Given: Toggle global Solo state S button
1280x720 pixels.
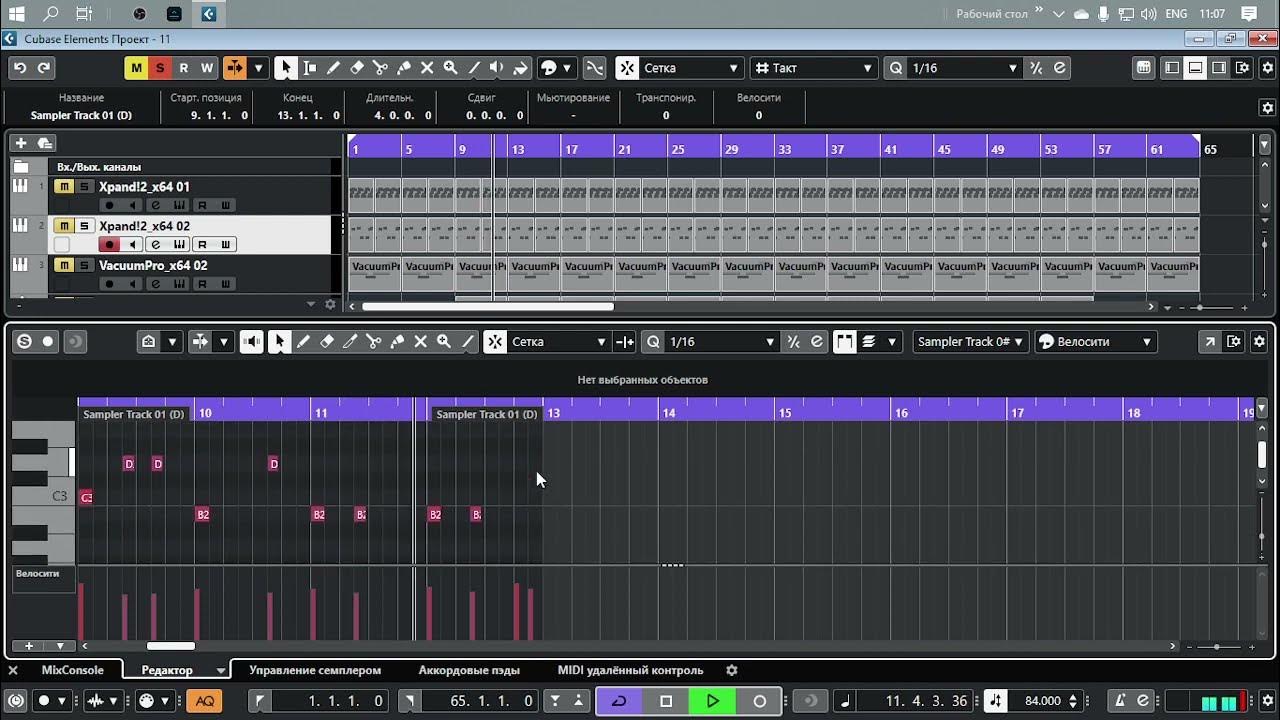Looking at the screenshot, I should (159, 68).
